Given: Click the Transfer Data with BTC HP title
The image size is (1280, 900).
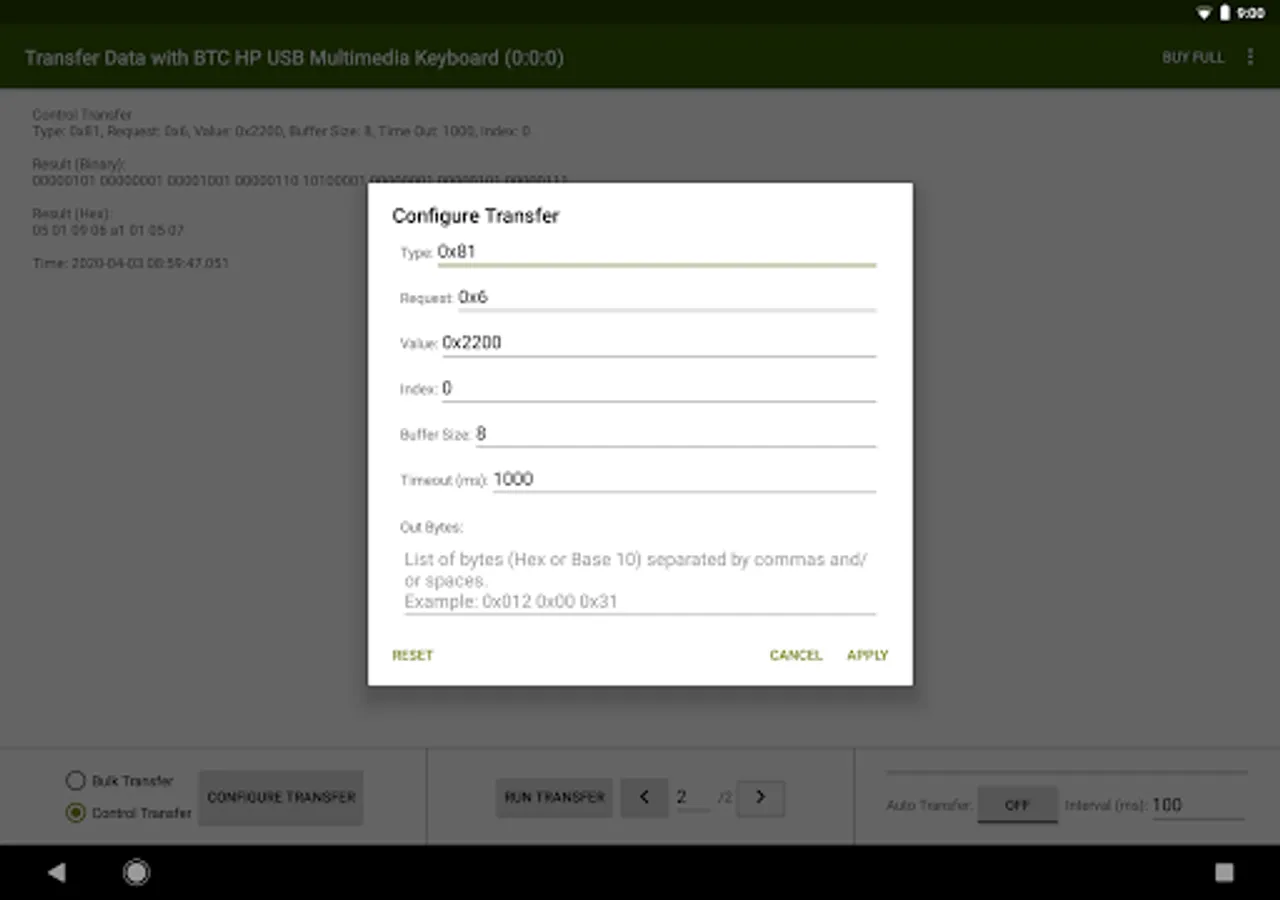Looking at the screenshot, I should click(294, 58).
